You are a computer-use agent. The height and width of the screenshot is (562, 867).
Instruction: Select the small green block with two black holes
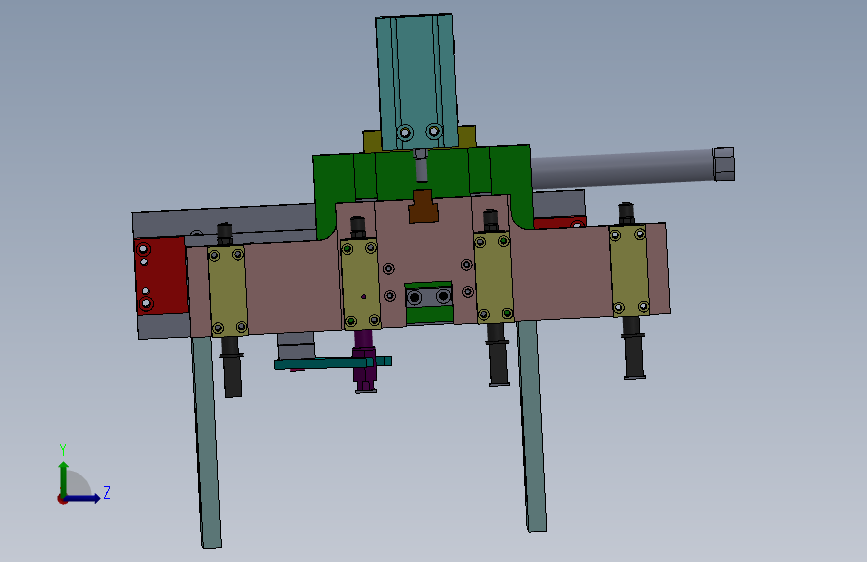429,303
